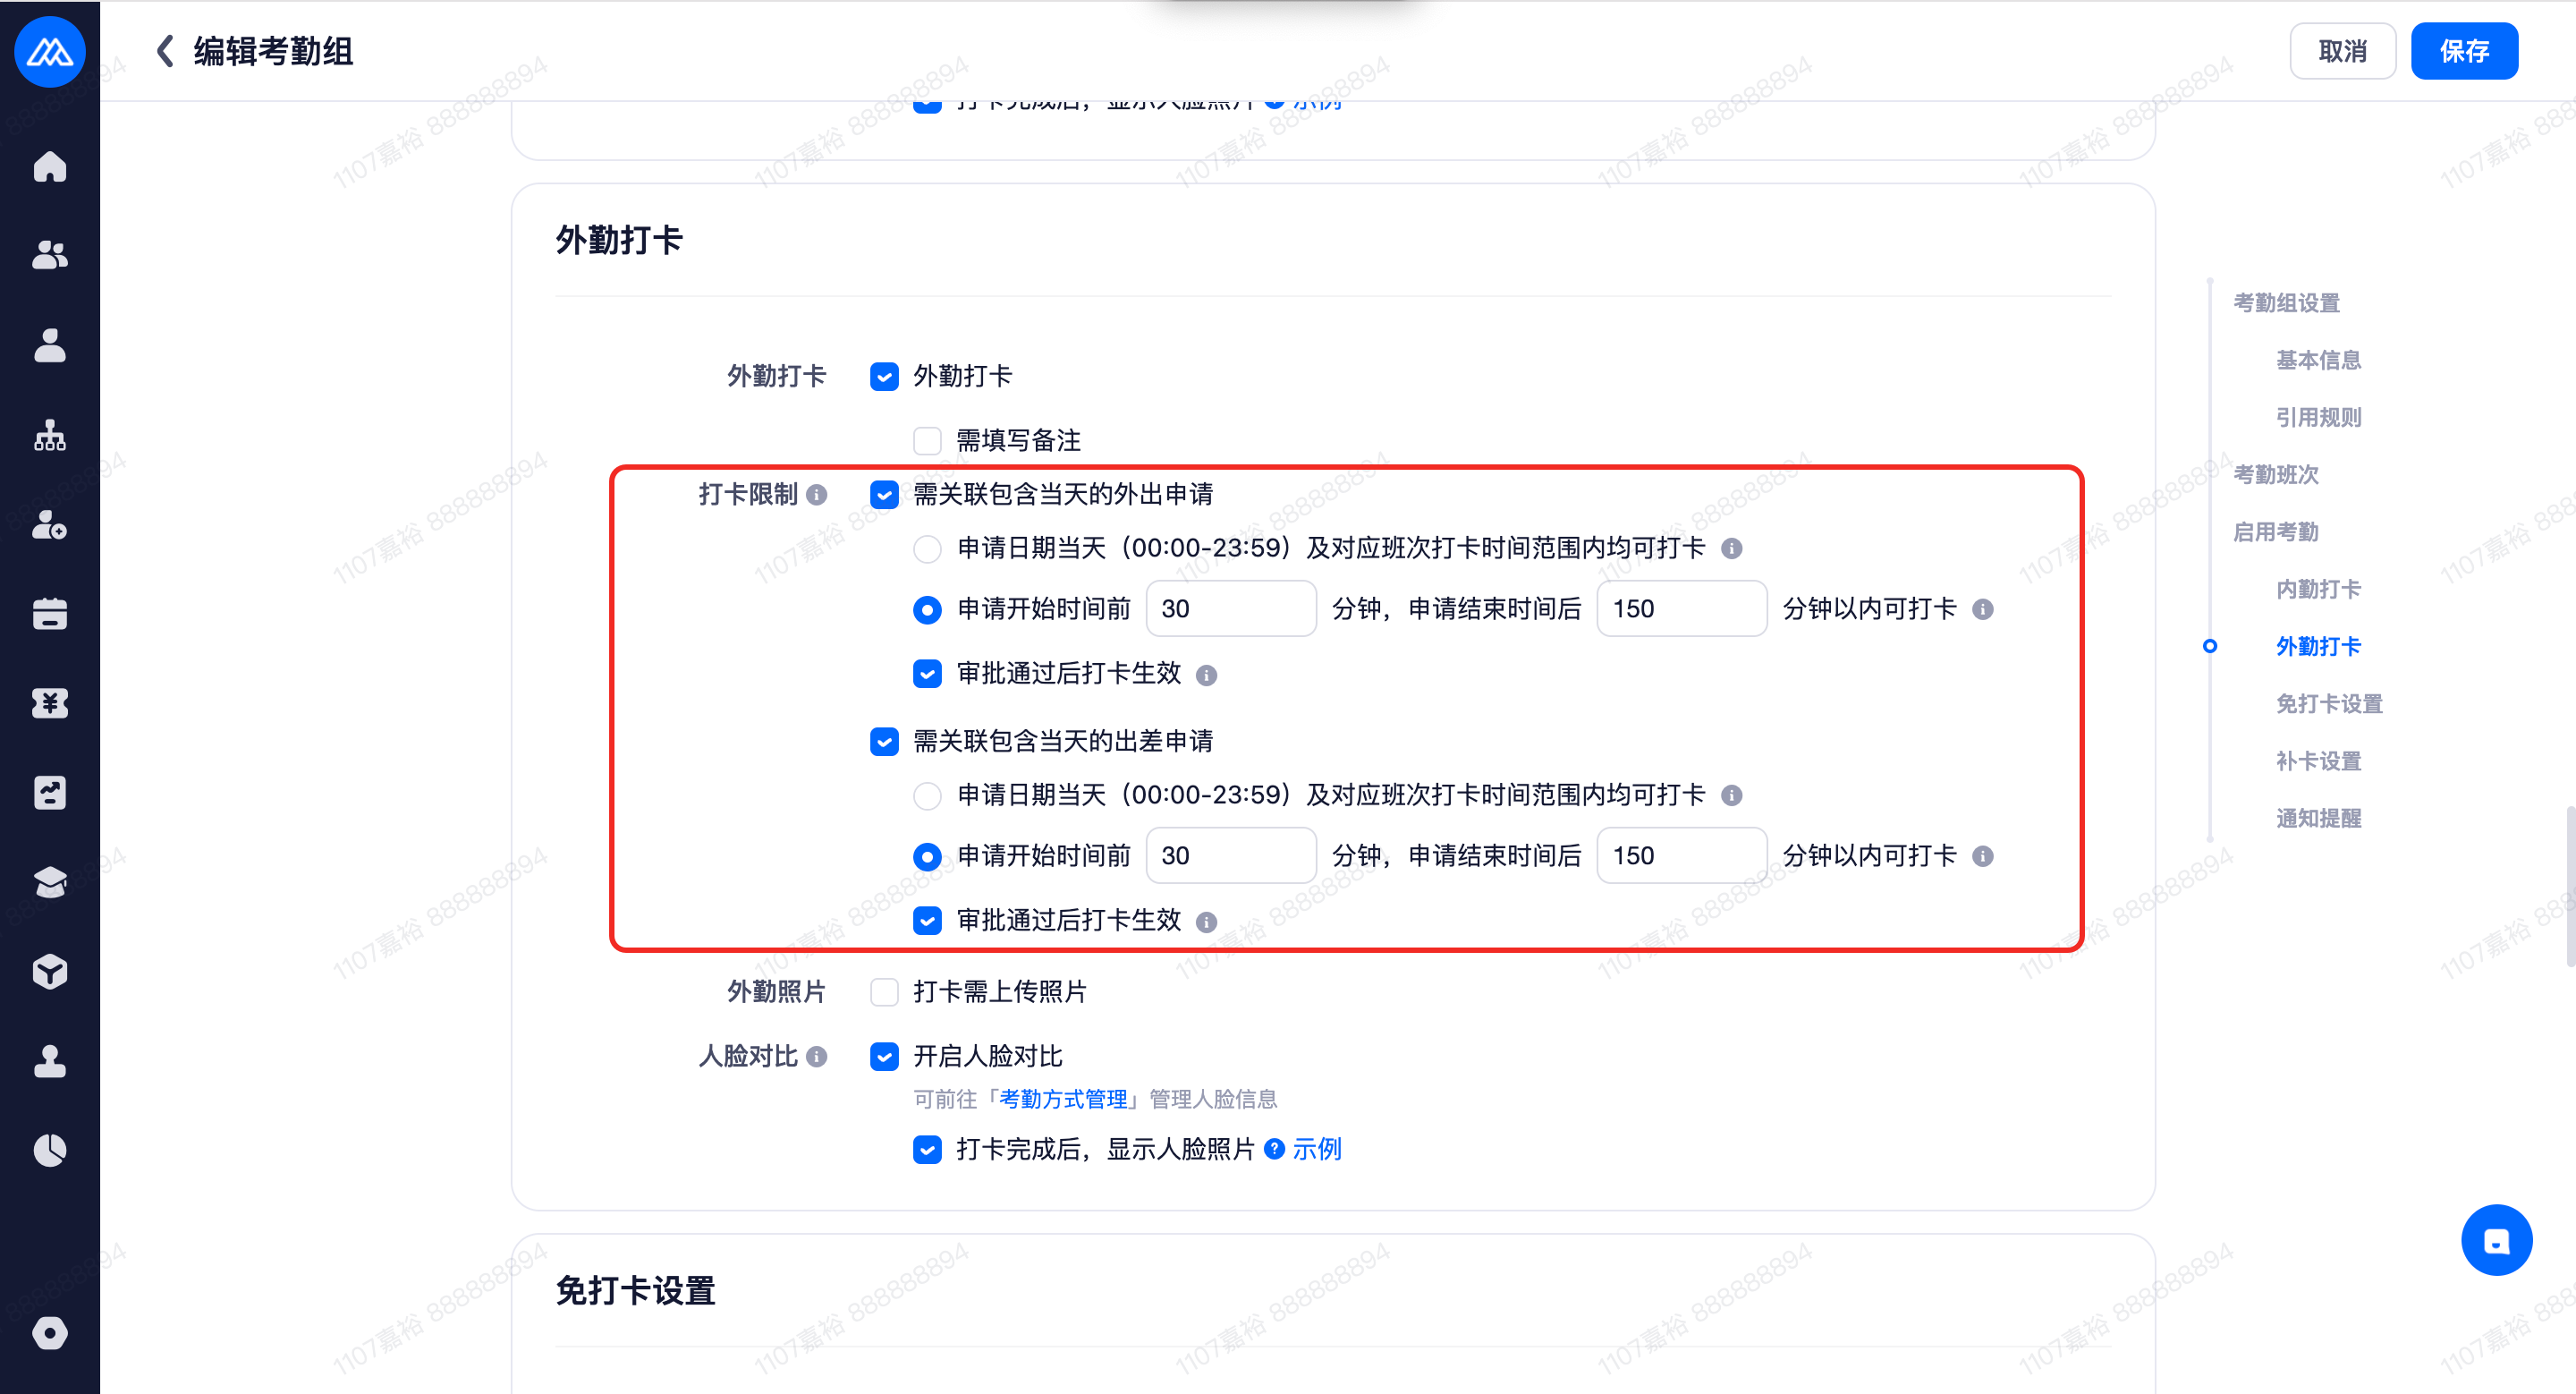Select first 申请日期当天 radio for 外出申请
Viewport: 2576px width, 1394px height.
[x=927, y=548]
